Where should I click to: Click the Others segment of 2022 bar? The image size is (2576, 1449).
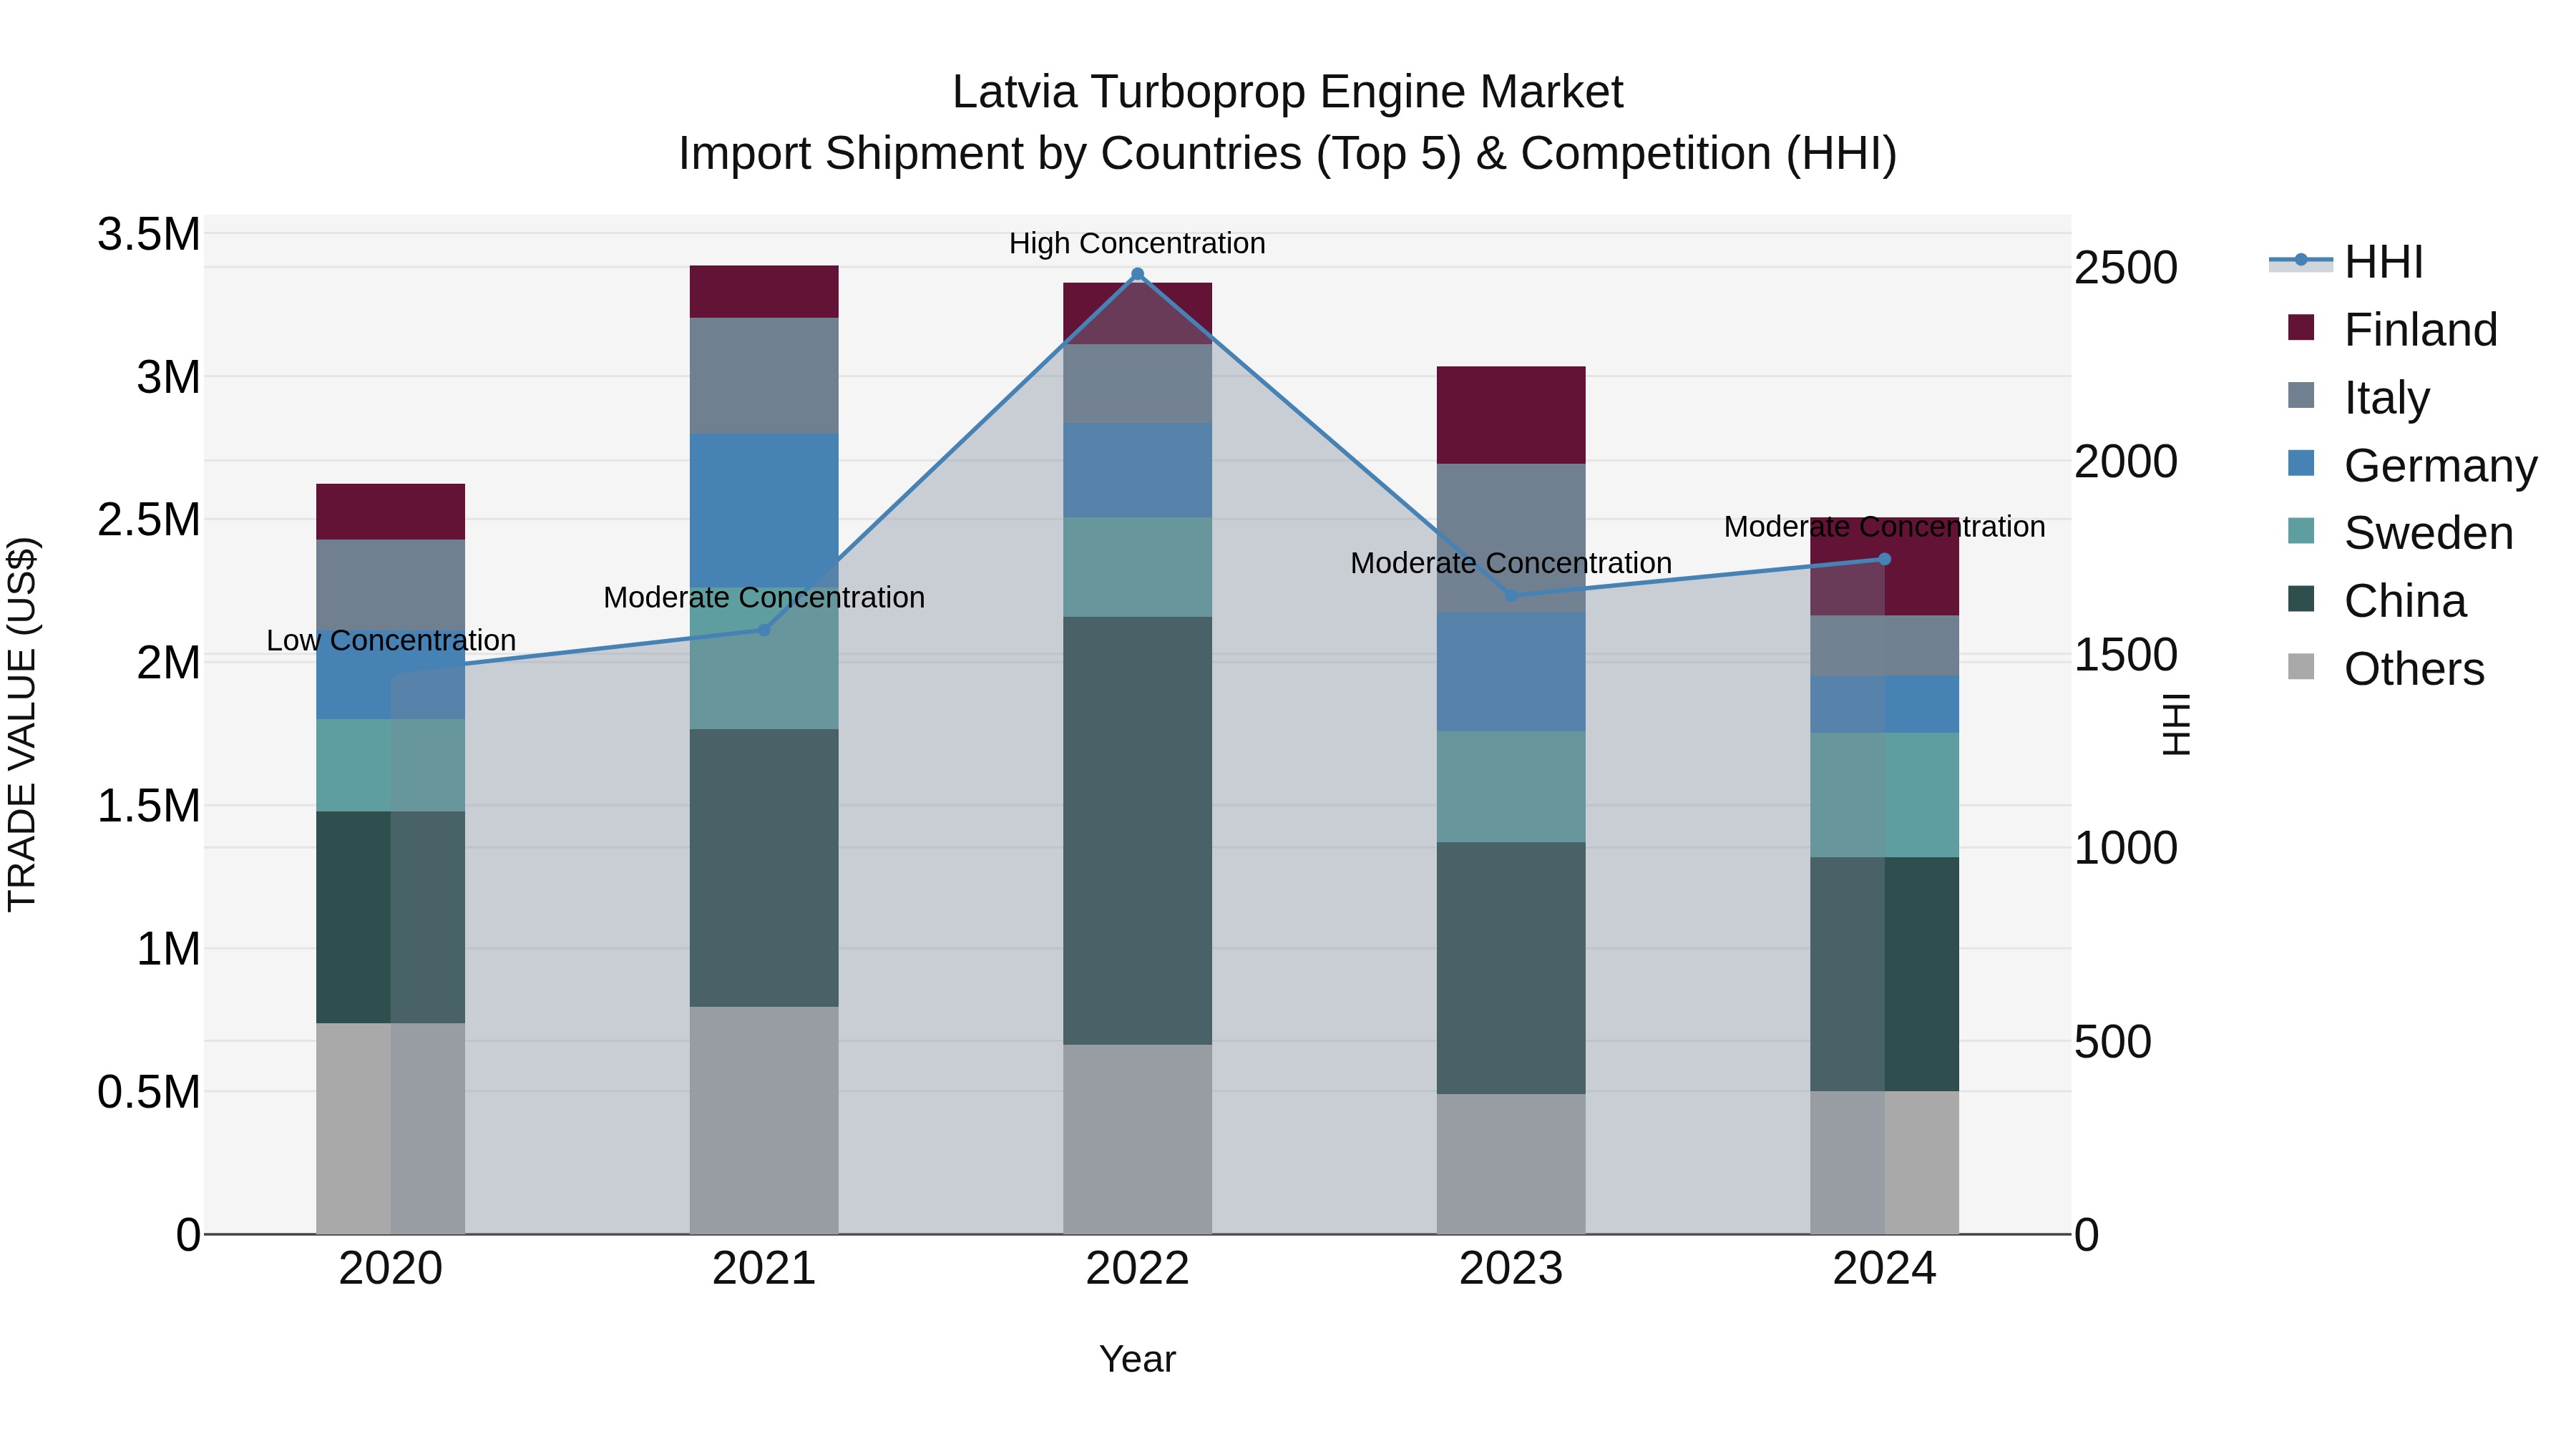coord(1137,1139)
